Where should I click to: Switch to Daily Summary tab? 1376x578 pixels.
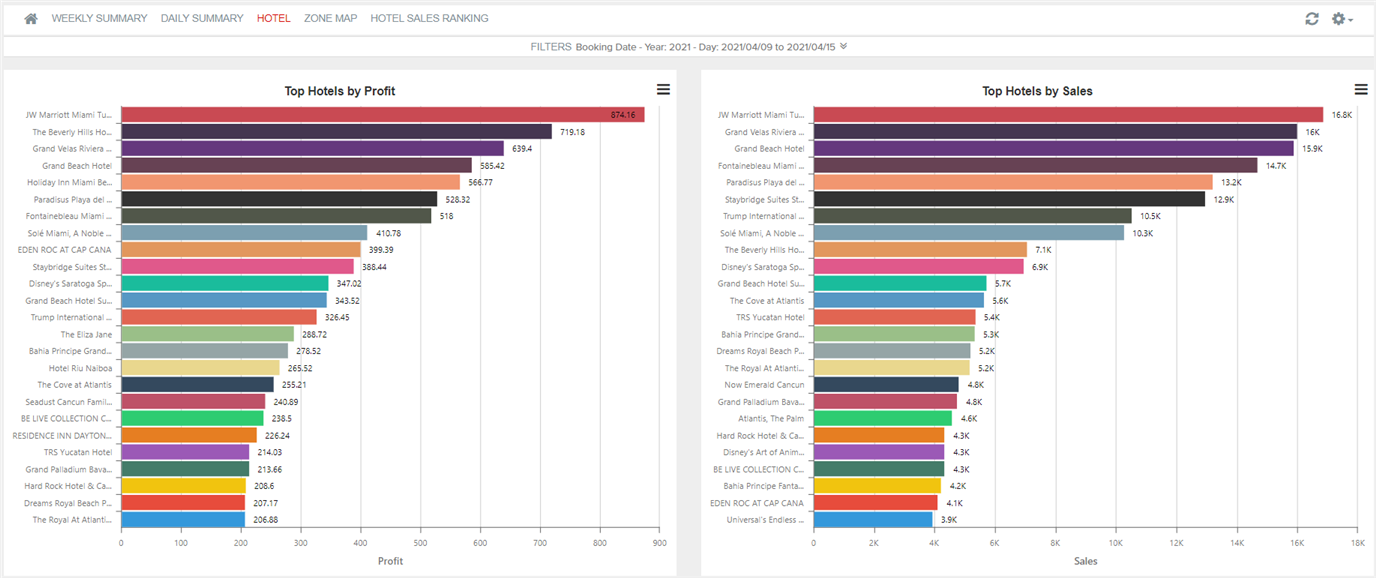click(x=202, y=19)
